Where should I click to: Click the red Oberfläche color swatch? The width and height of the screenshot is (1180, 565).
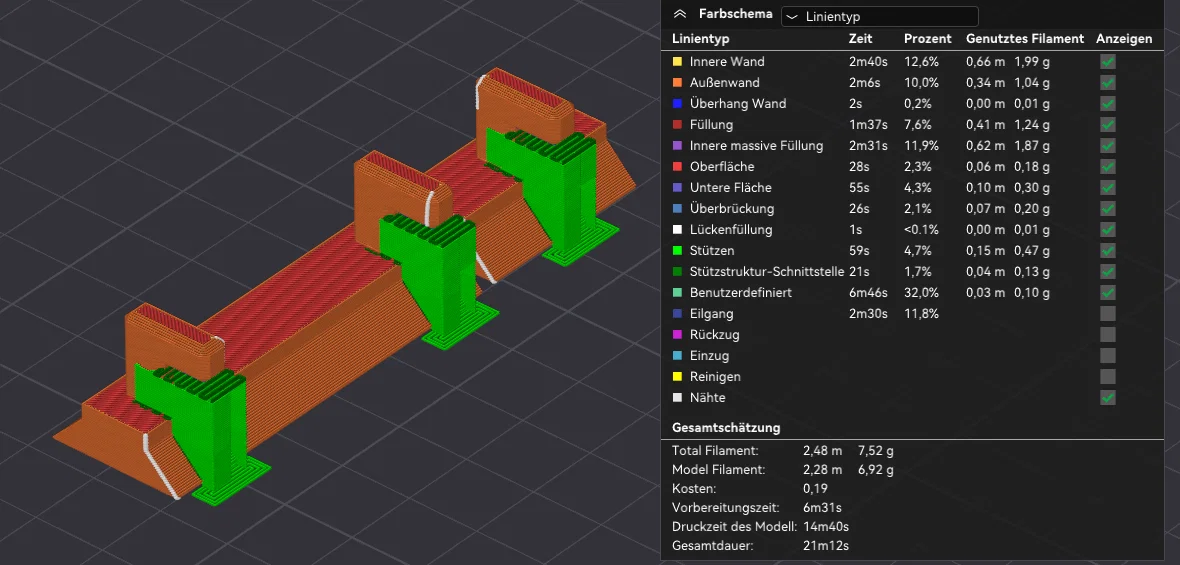677,167
